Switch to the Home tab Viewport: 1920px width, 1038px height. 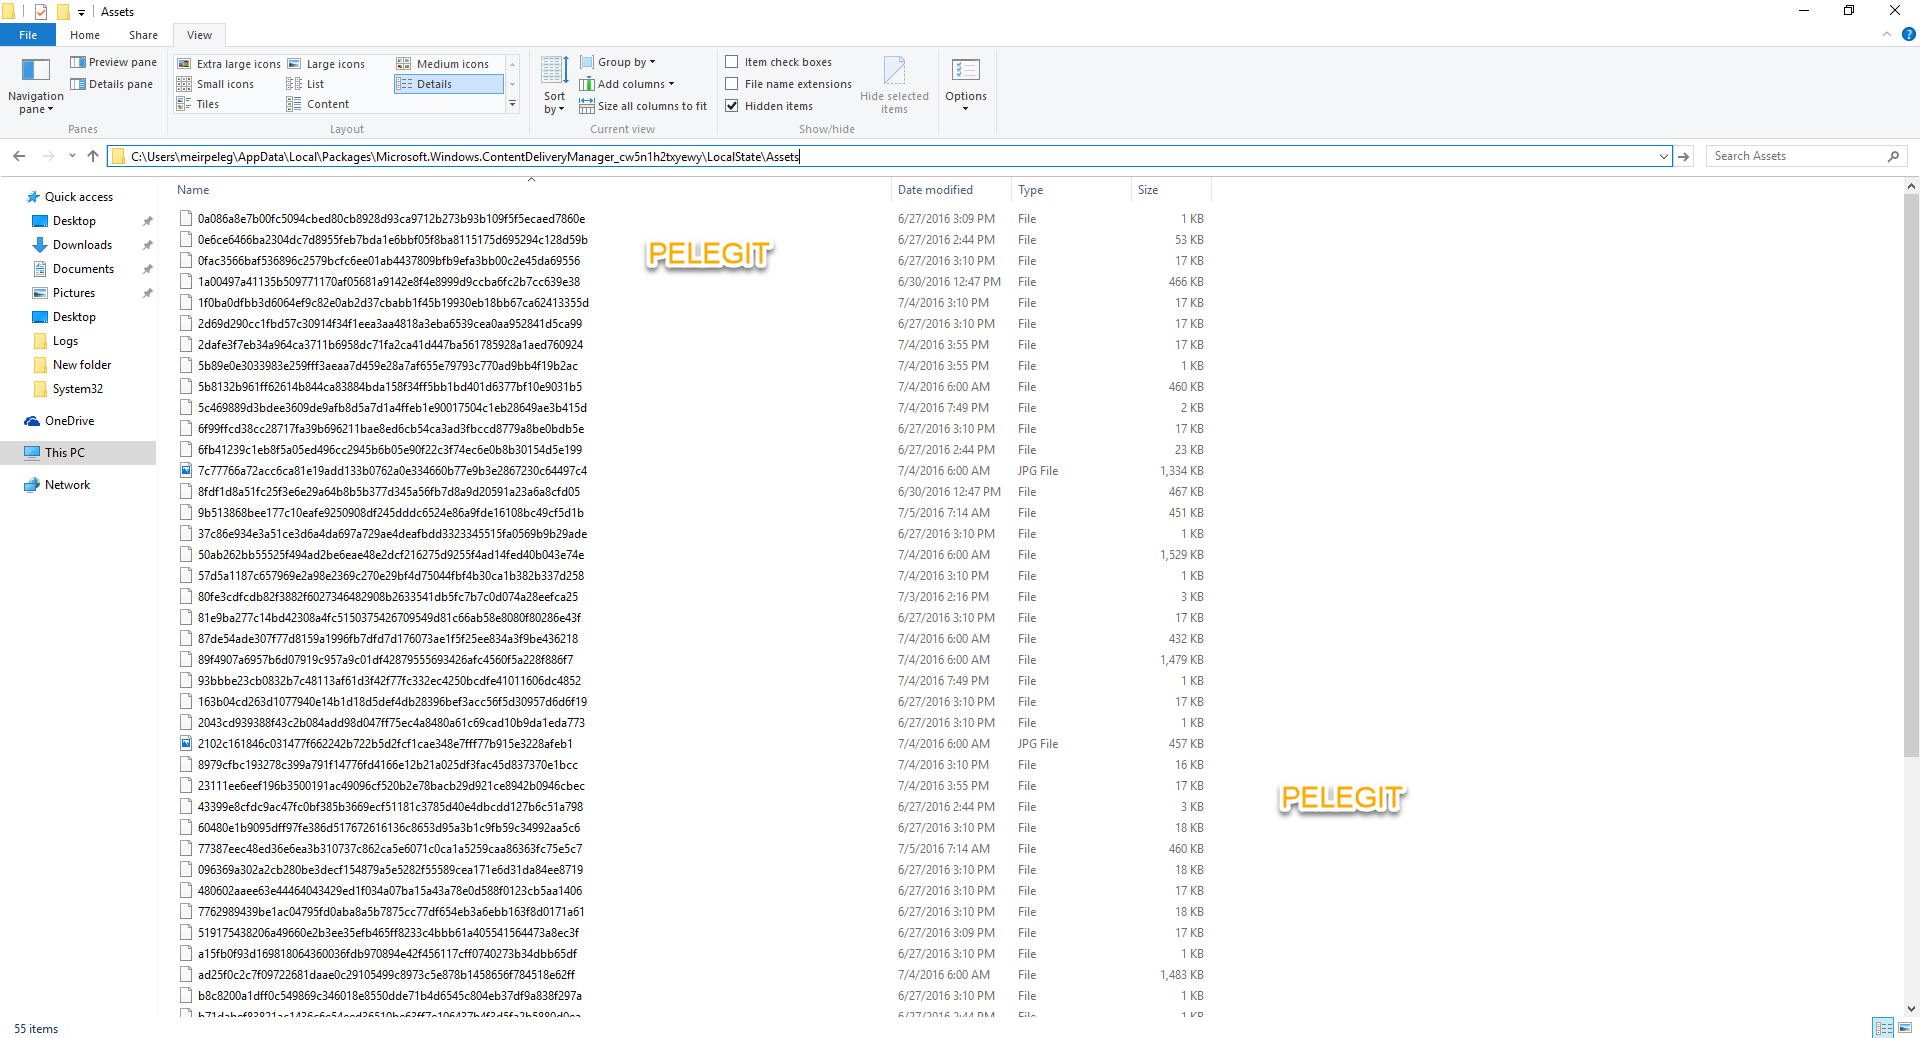click(x=85, y=35)
